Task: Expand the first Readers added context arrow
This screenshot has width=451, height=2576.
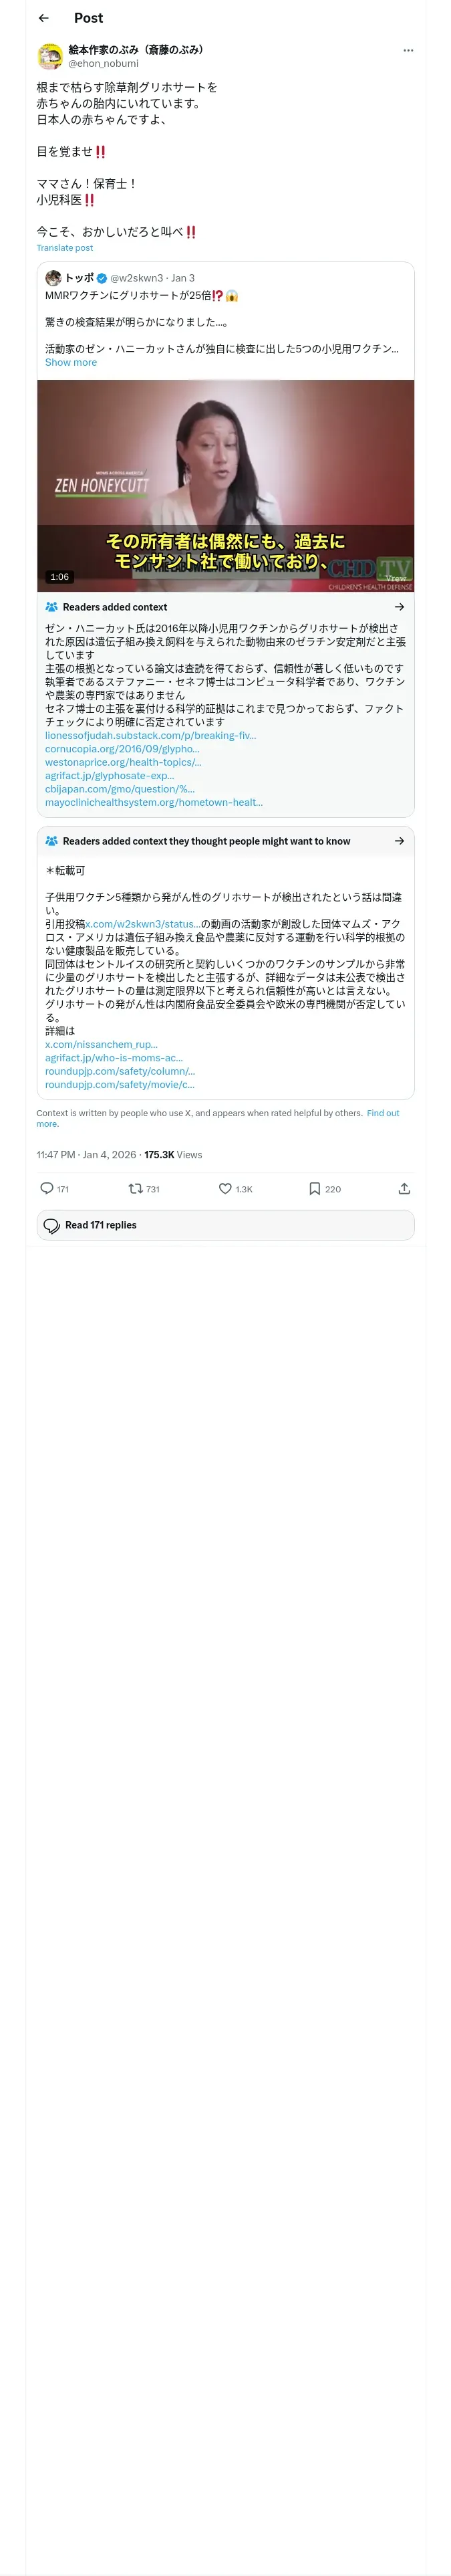Action: pyautogui.click(x=399, y=606)
